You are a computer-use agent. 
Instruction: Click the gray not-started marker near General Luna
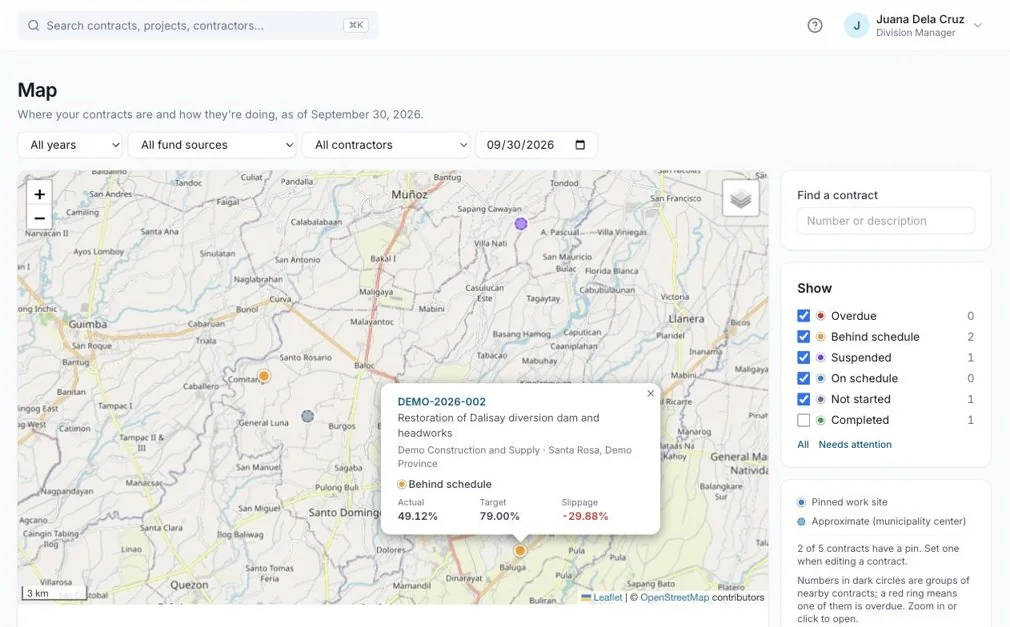tap(308, 416)
